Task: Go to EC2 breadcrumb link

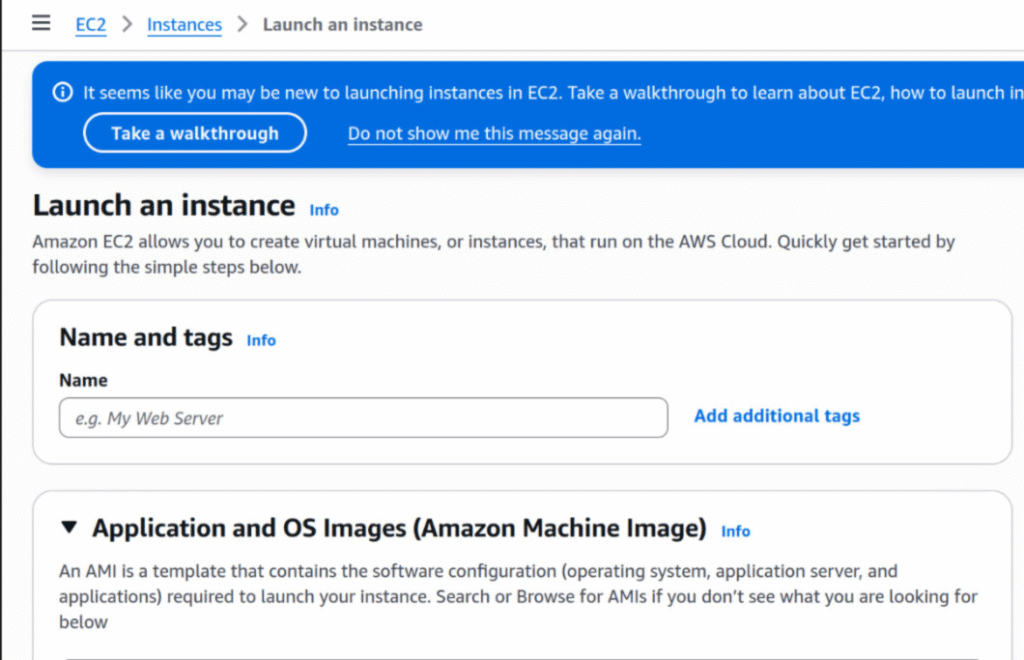Action: [x=91, y=24]
